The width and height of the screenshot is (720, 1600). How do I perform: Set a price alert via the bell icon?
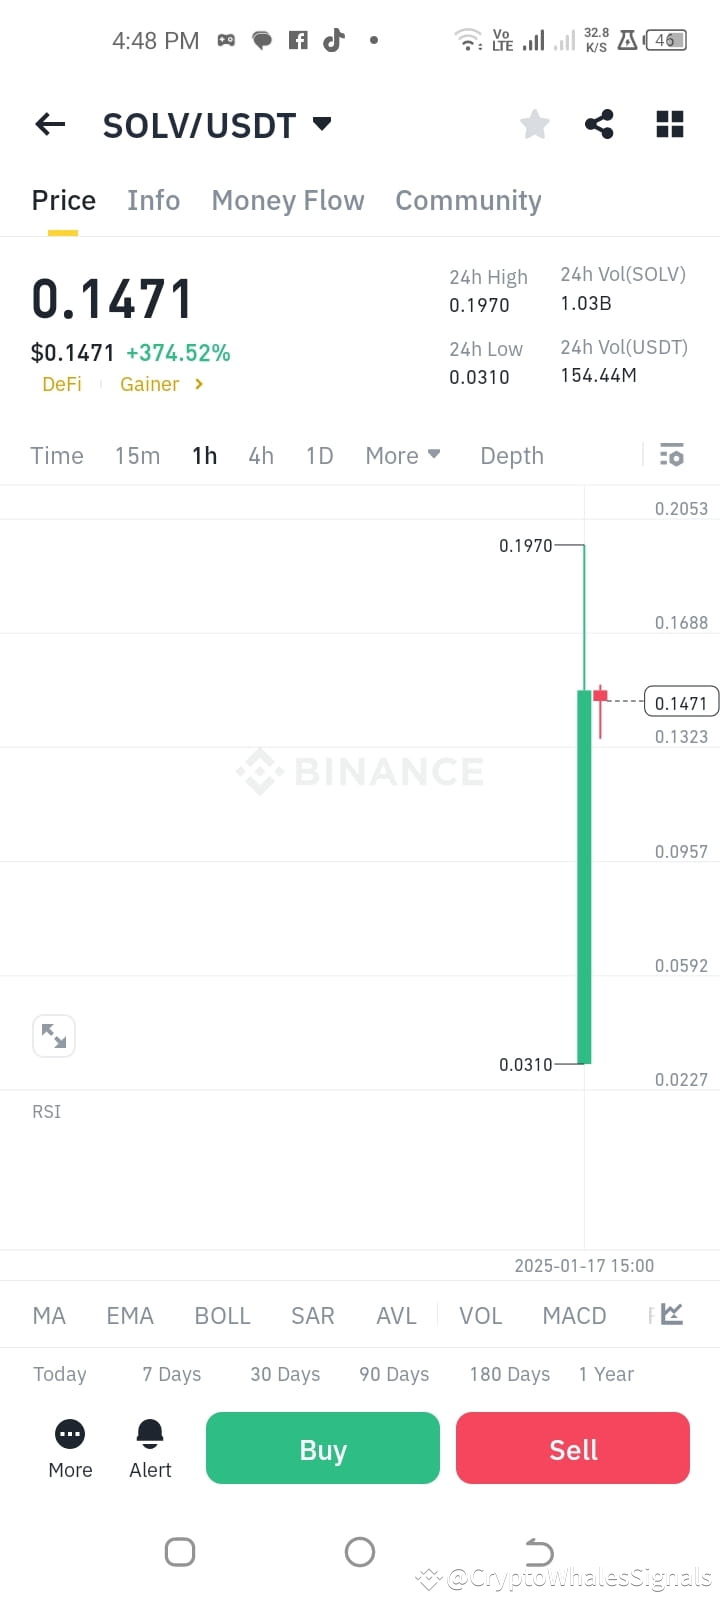(x=150, y=1447)
